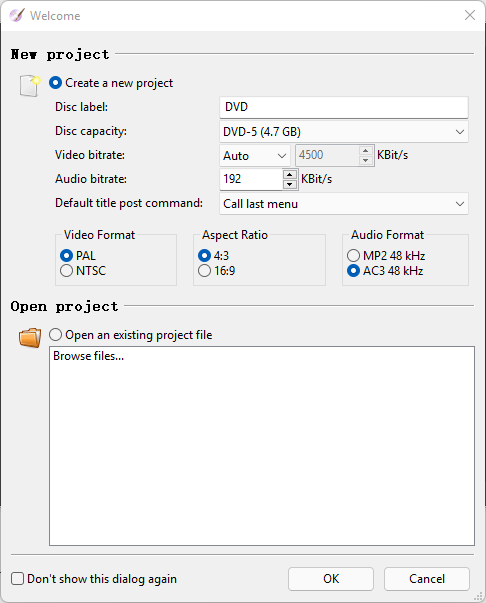
Task: Select Browse files... in the project list
Action: click(x=88, y=356)
